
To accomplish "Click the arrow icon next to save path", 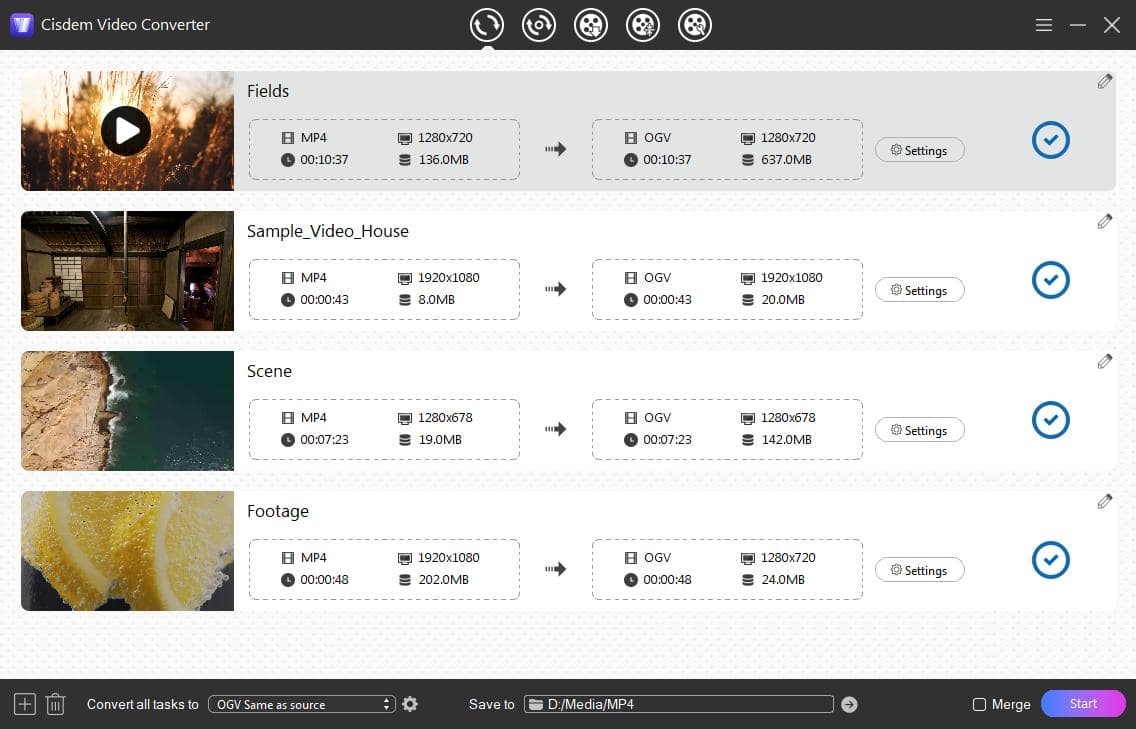I will pyautogui.click(x=849, y=704).
